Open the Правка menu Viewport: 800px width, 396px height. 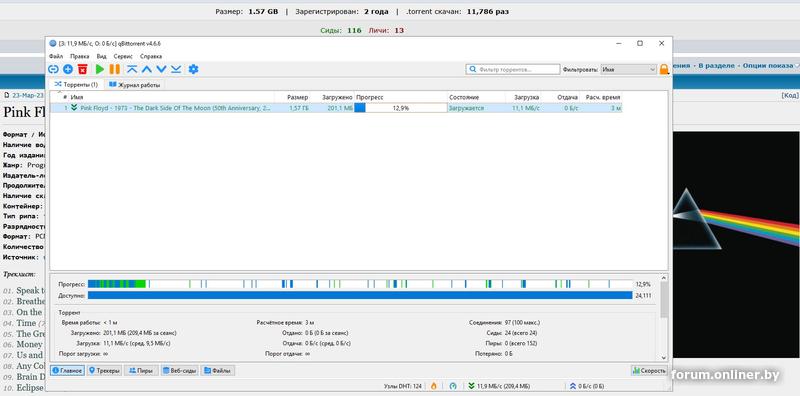tap(80, 56)
